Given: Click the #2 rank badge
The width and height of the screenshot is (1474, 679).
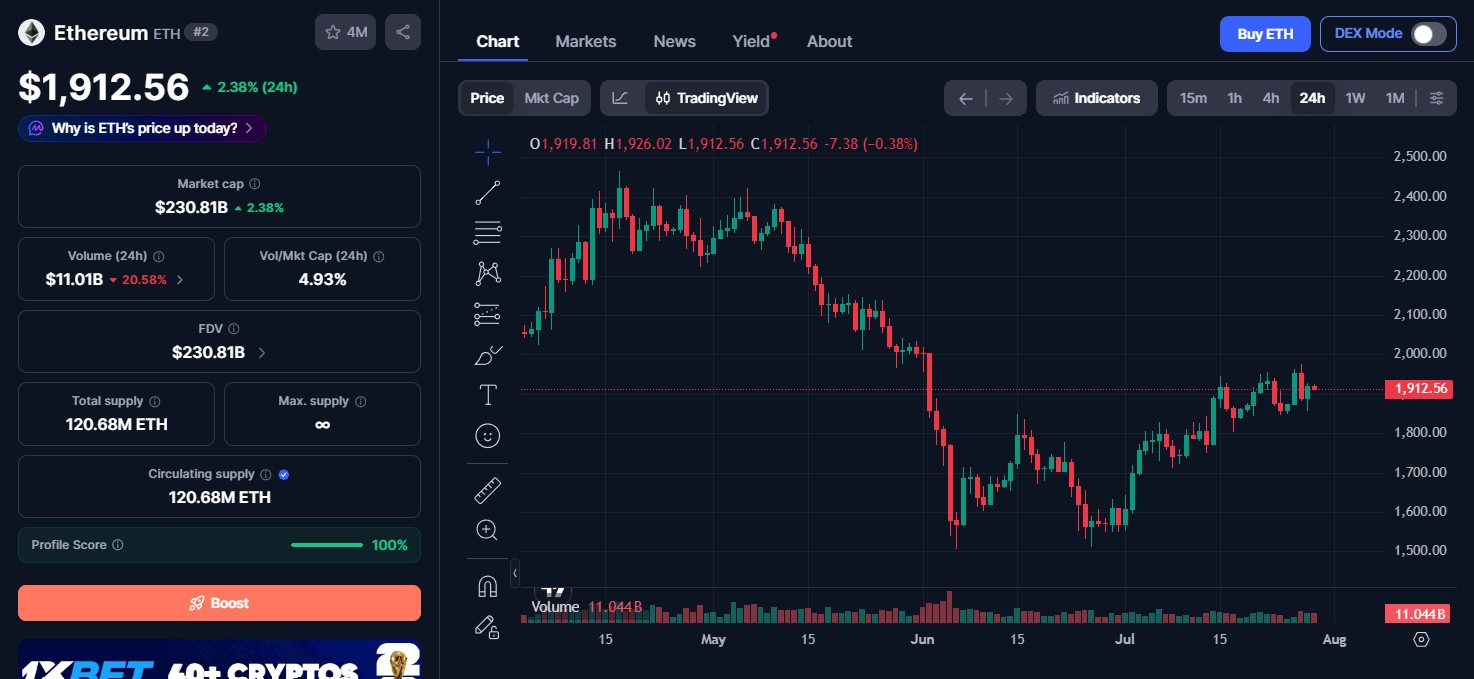Looking at the screenshot, I should click(x=201, y=32).
